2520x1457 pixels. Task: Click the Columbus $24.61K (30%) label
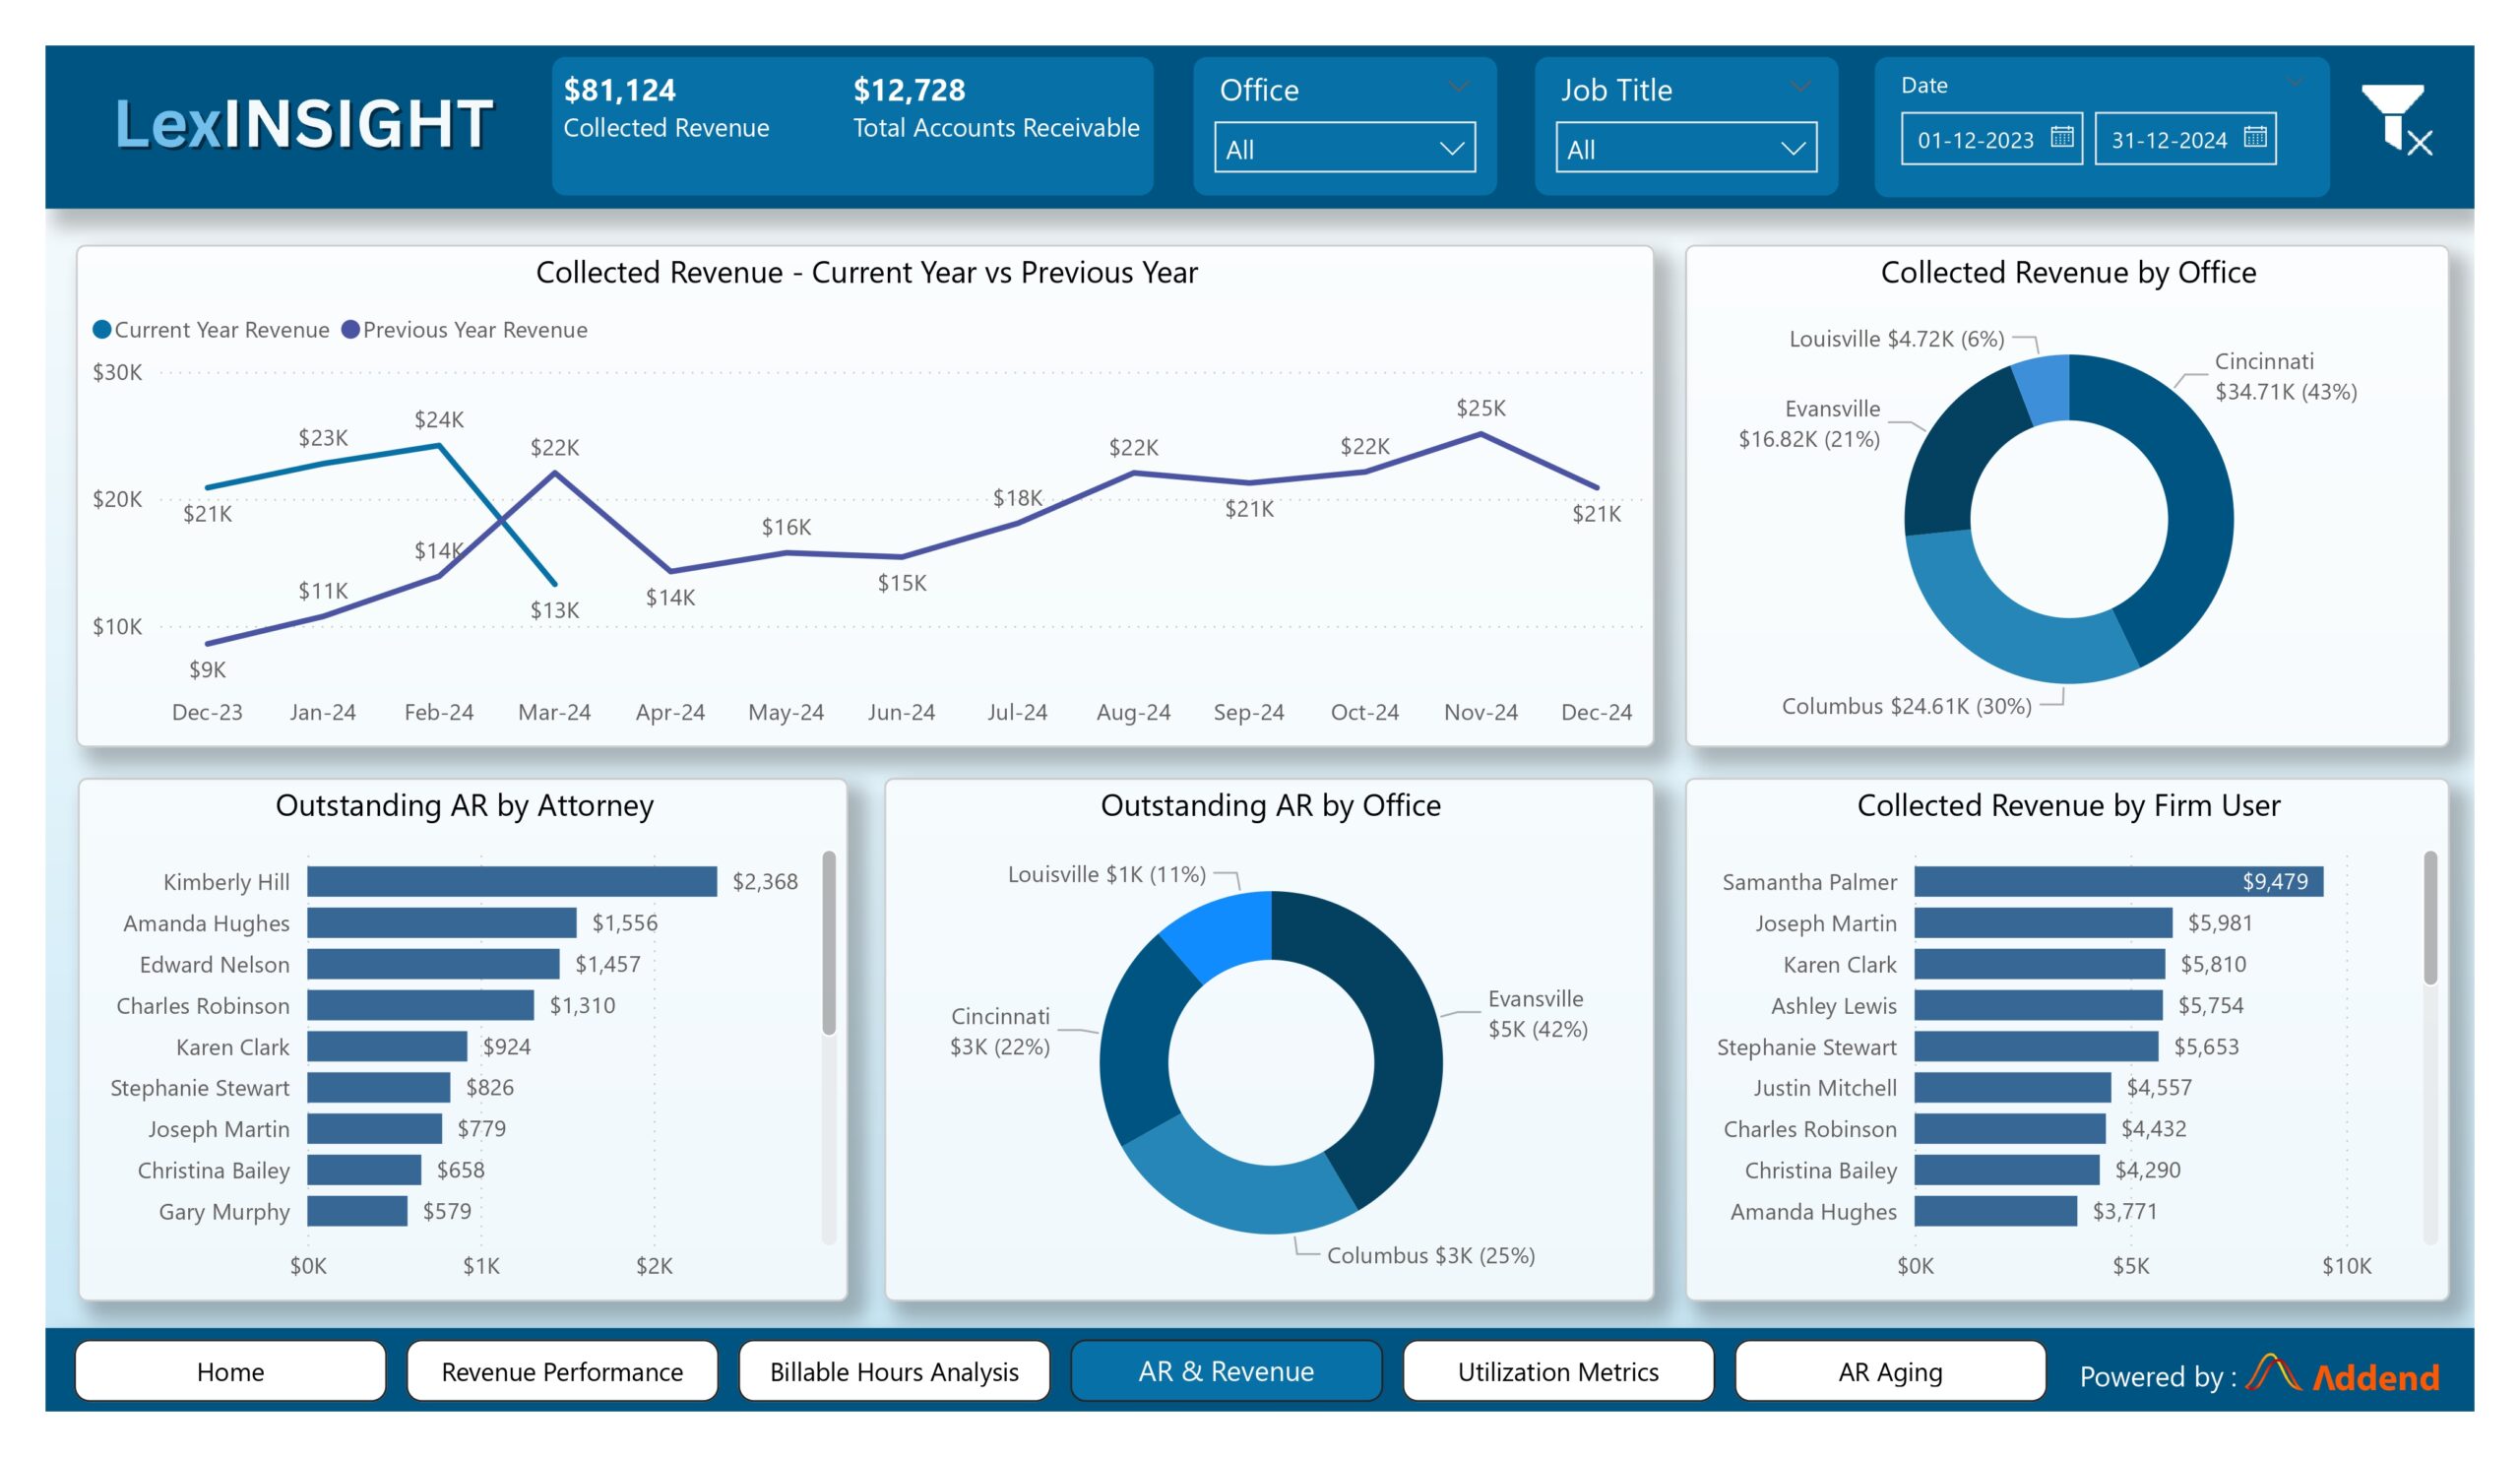(x=1906, y=706)
